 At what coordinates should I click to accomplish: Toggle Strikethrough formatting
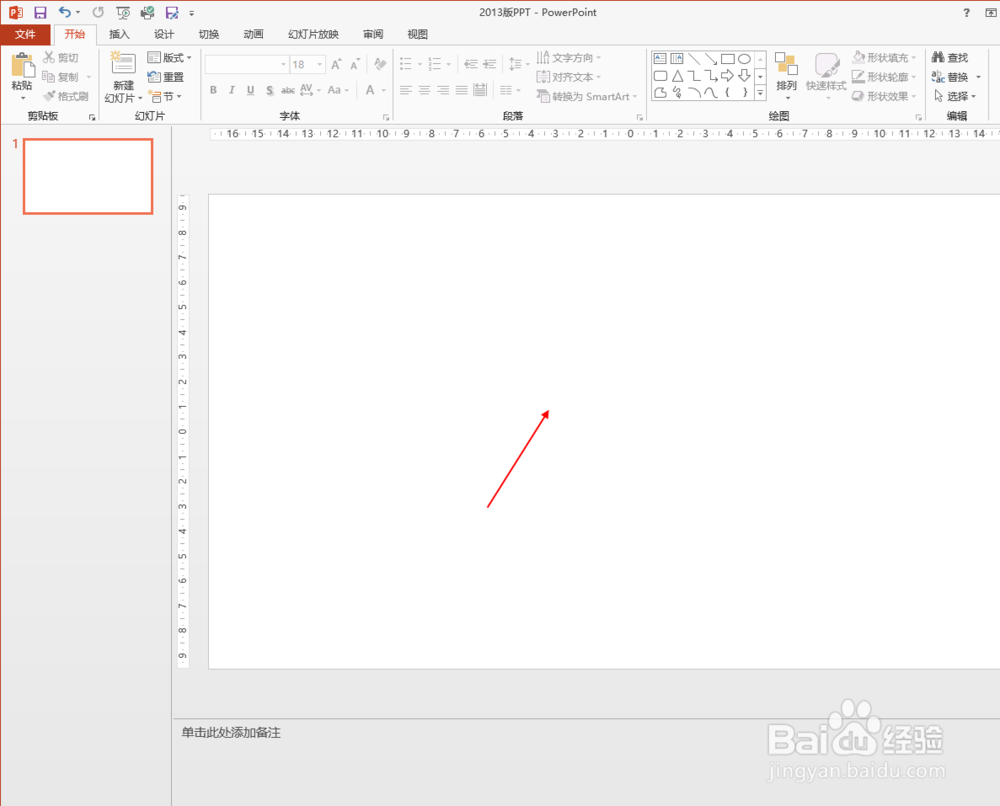(x=288, y=90)
